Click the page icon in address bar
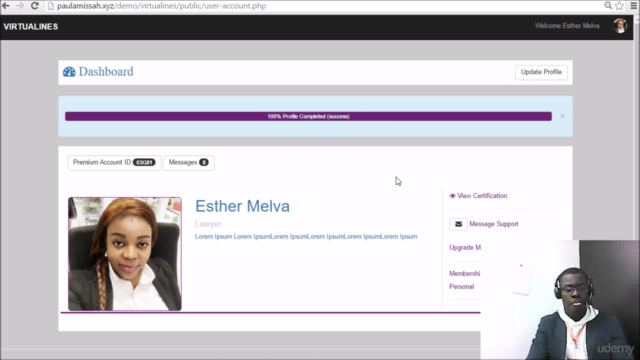Image resolution: width=640 pixels, height=360 pixels. click(x=51, y=6)
